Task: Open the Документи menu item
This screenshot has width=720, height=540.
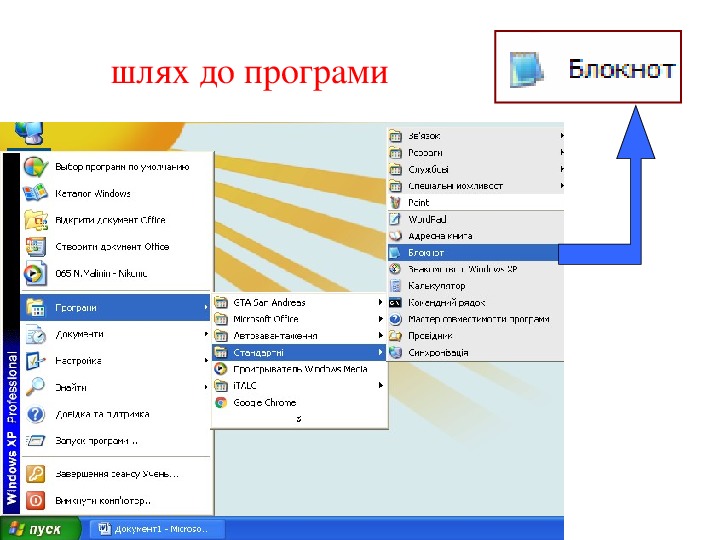Action: [x=115, y=334]
